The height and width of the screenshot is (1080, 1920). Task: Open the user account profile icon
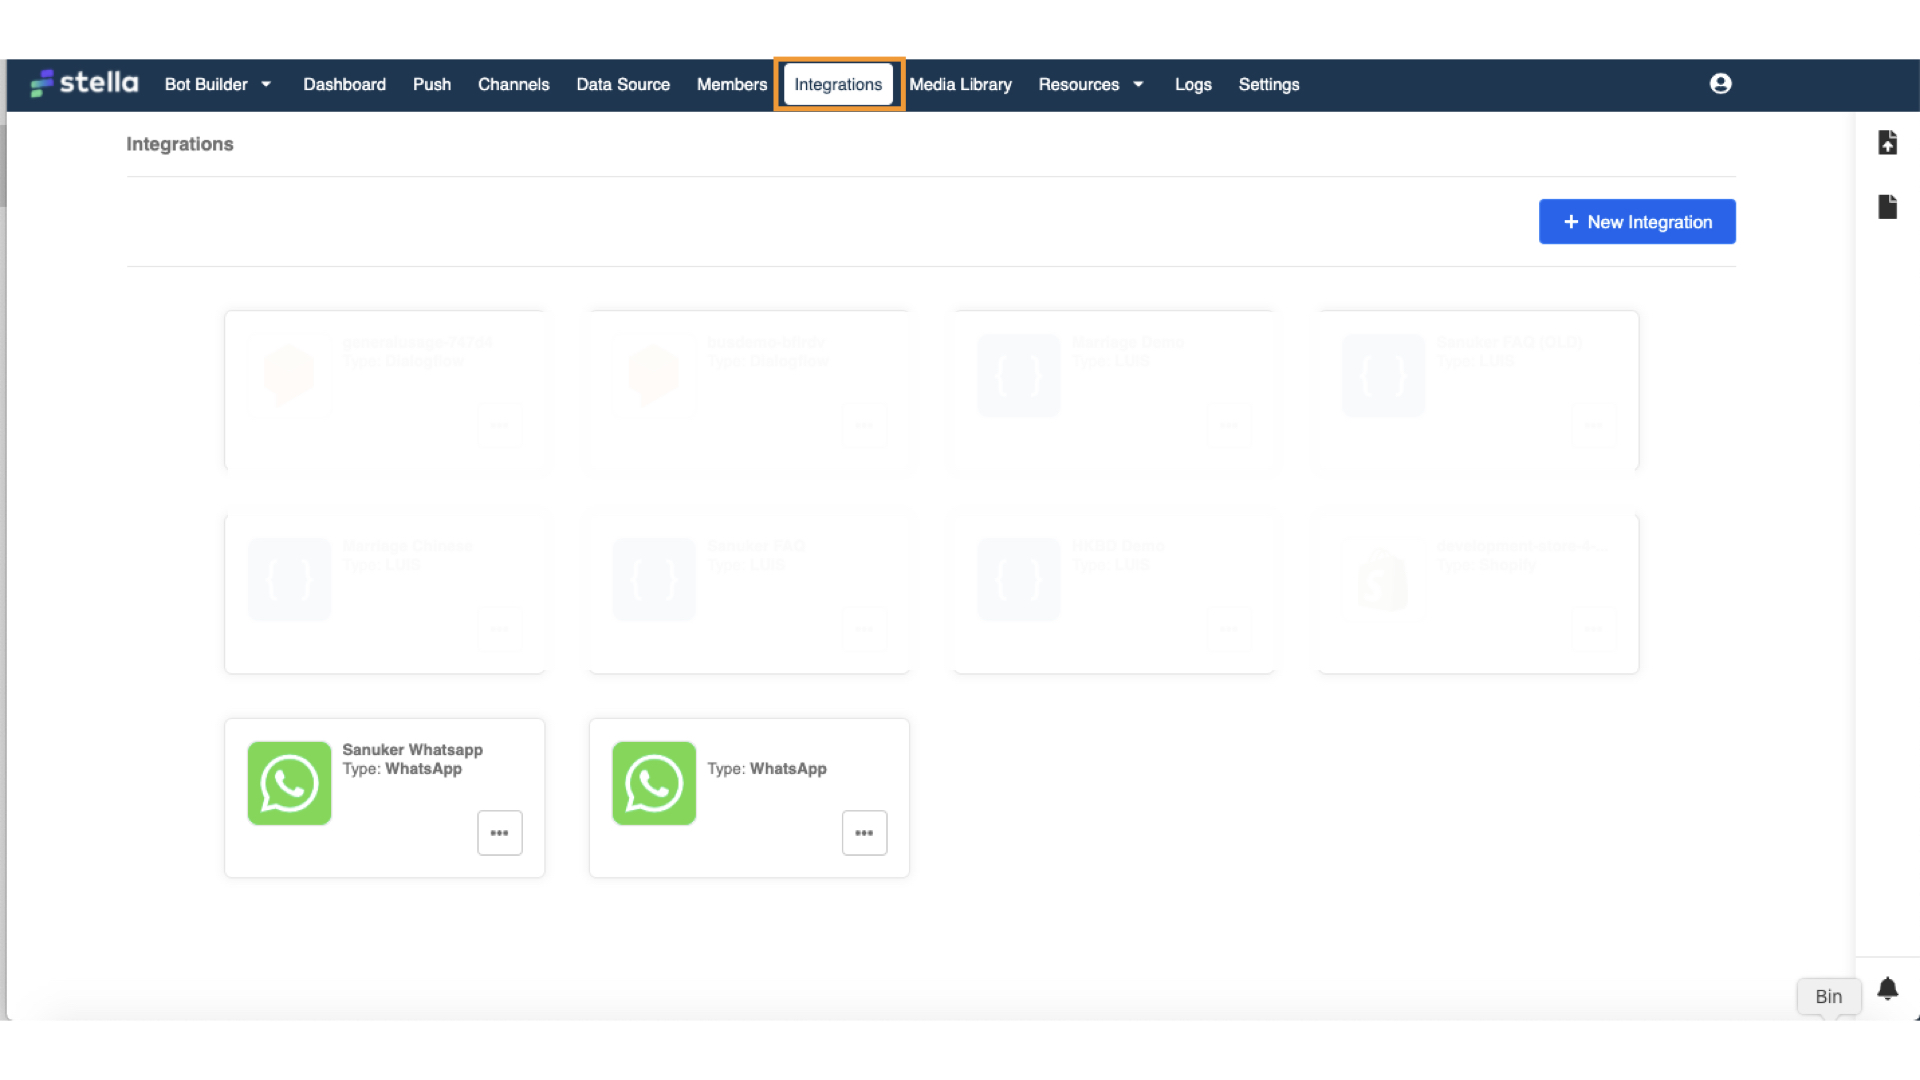pos(1720,84)
